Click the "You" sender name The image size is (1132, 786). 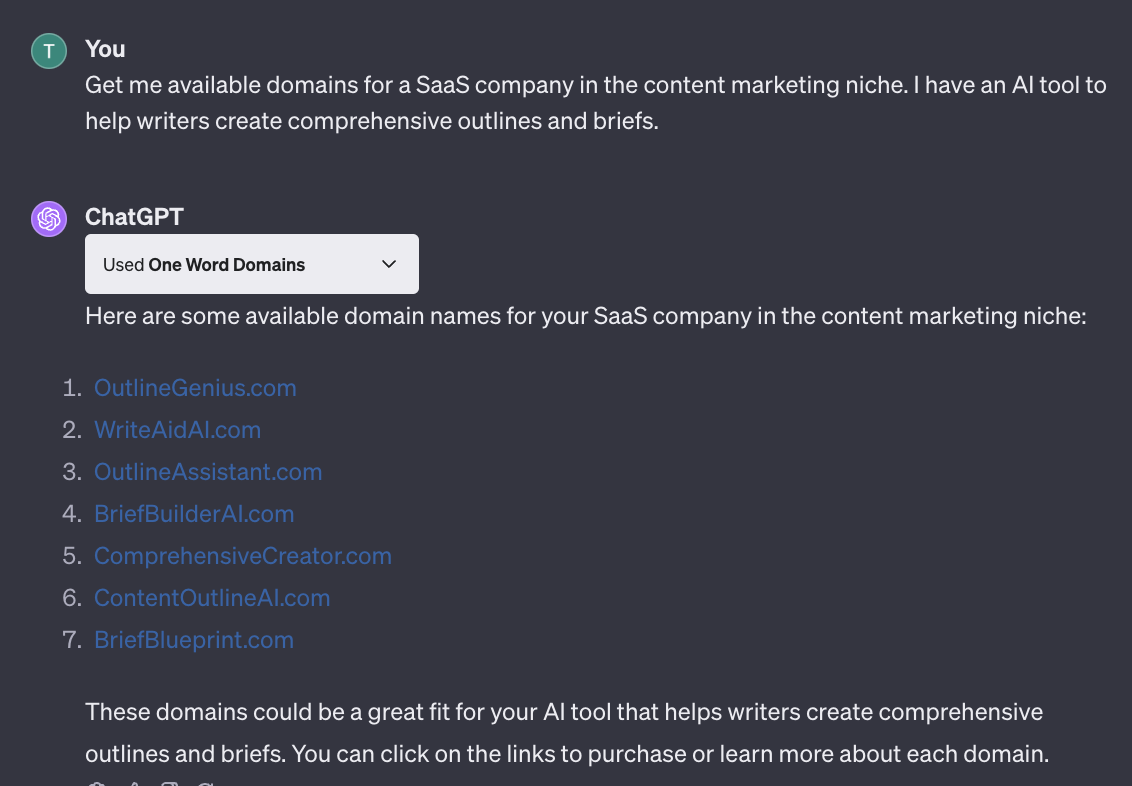(x=105, y=49)
